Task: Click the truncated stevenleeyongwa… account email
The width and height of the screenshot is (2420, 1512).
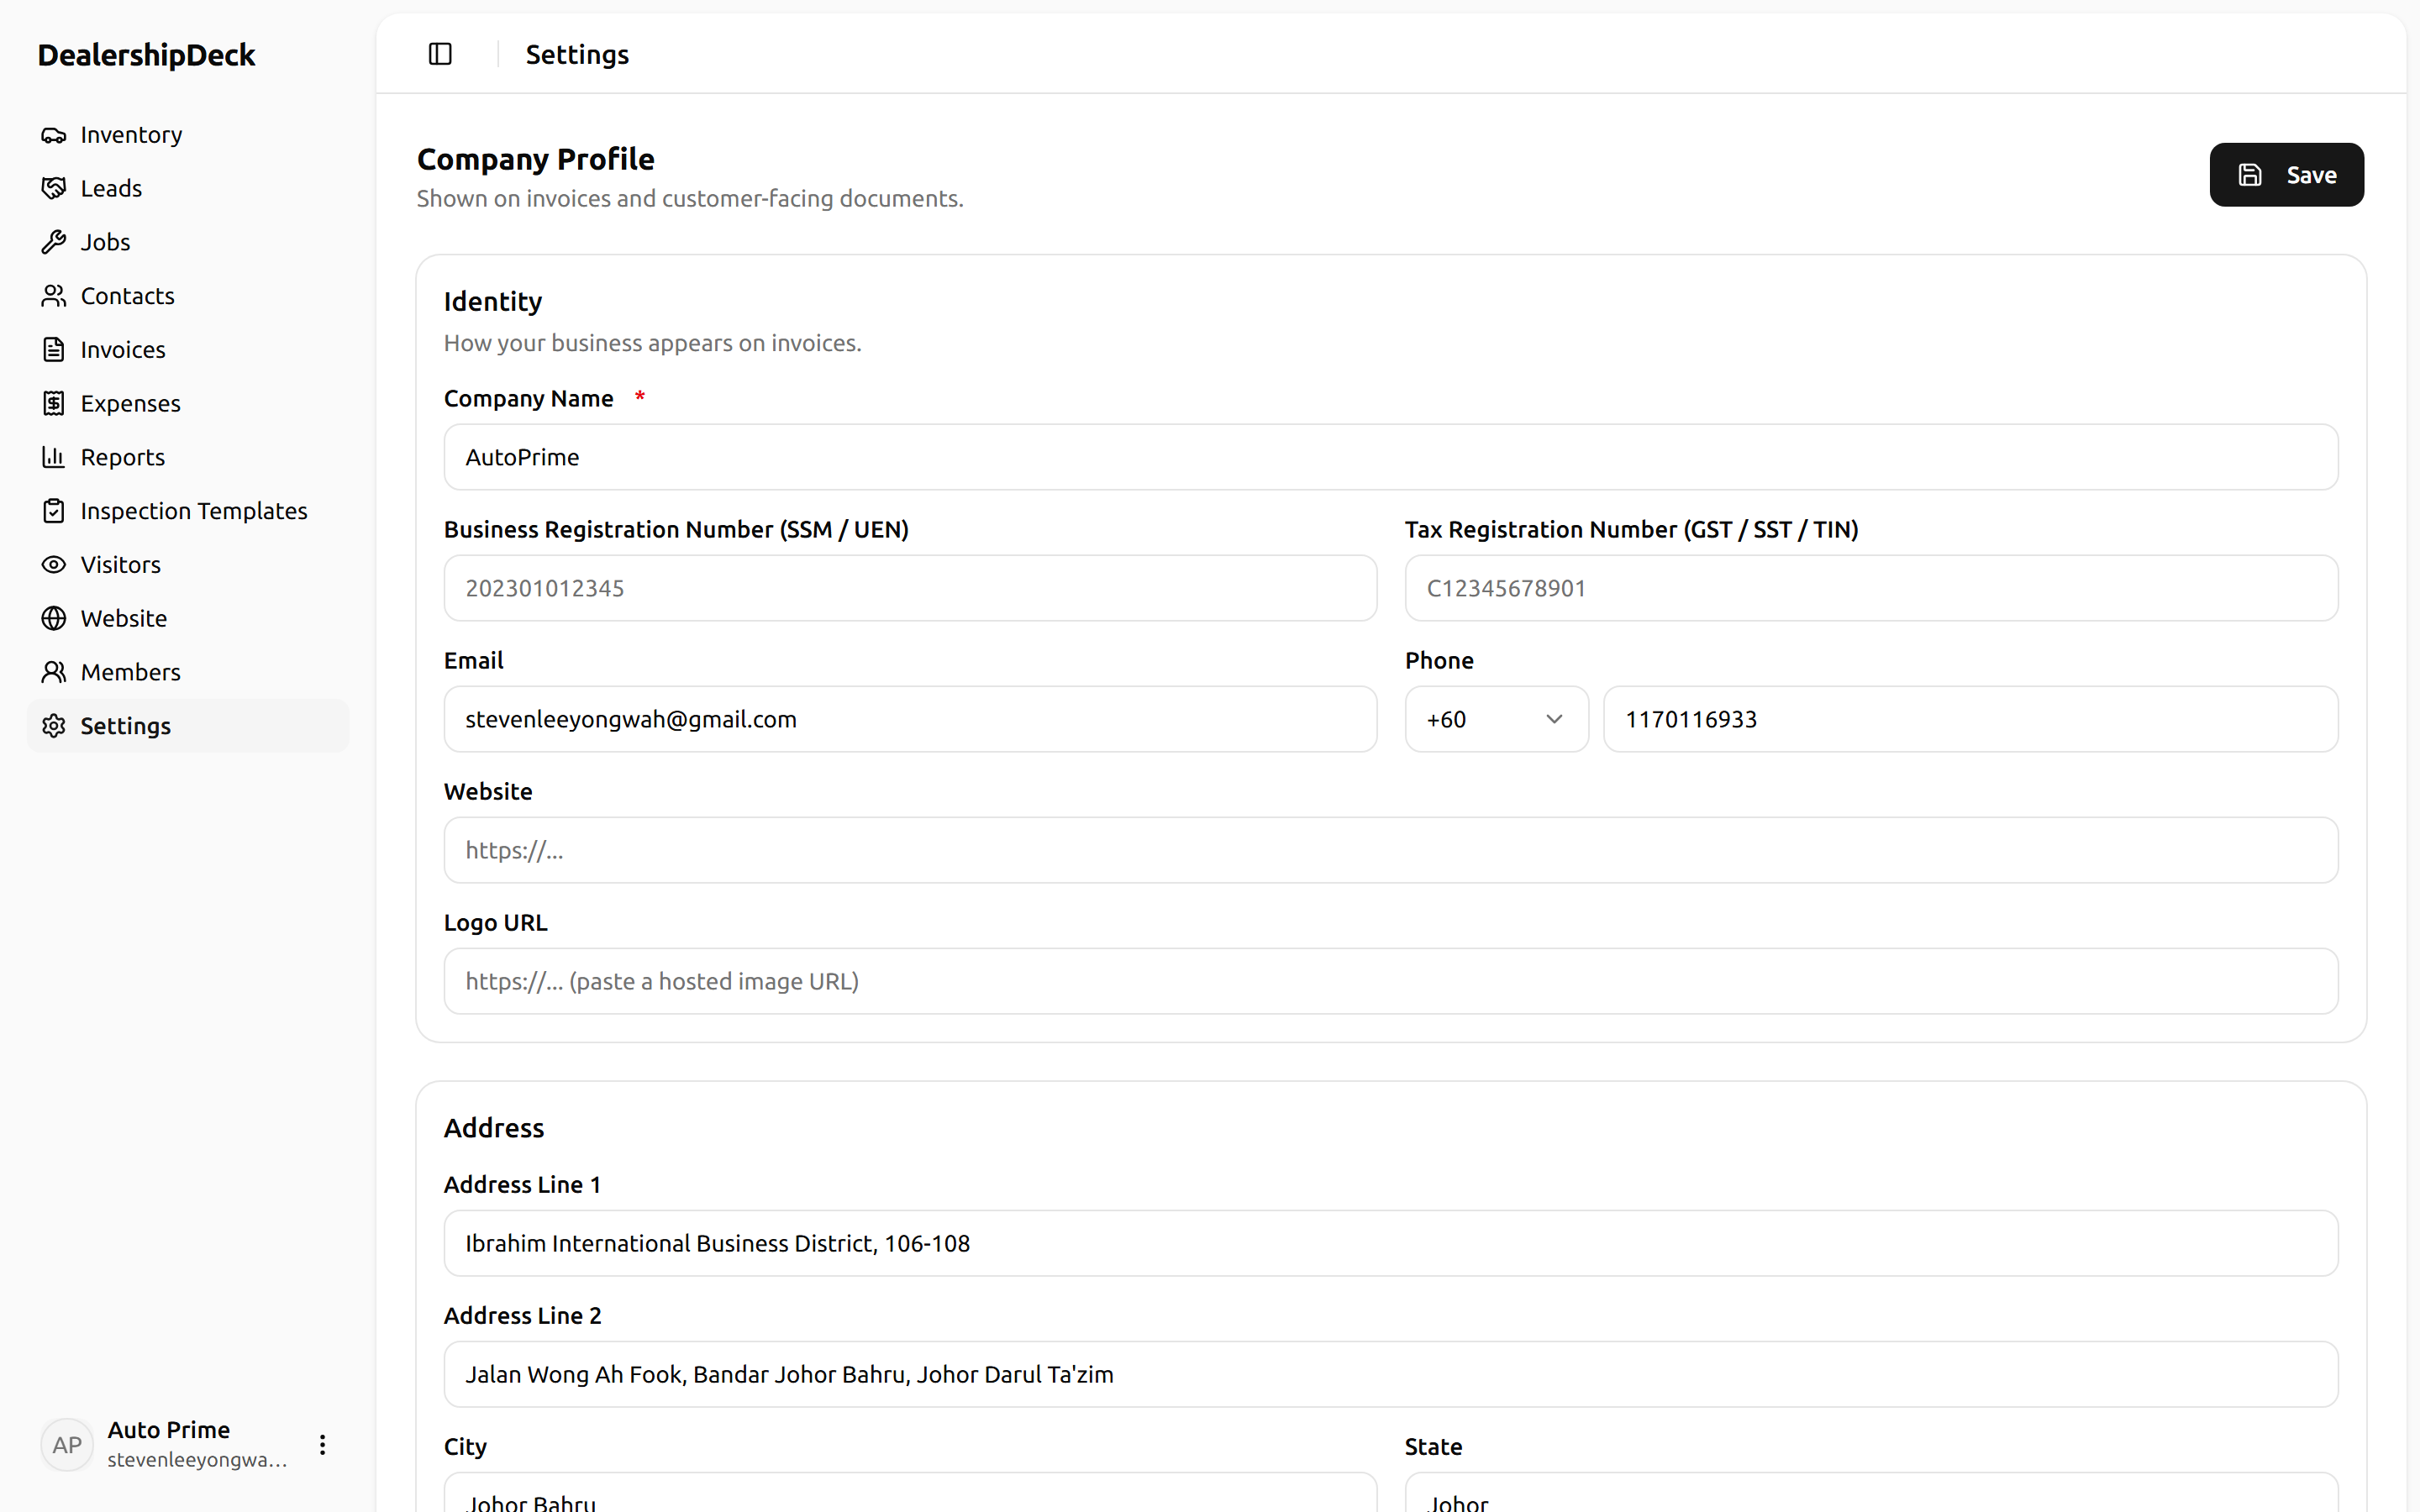Action: tap(197, 1460)
